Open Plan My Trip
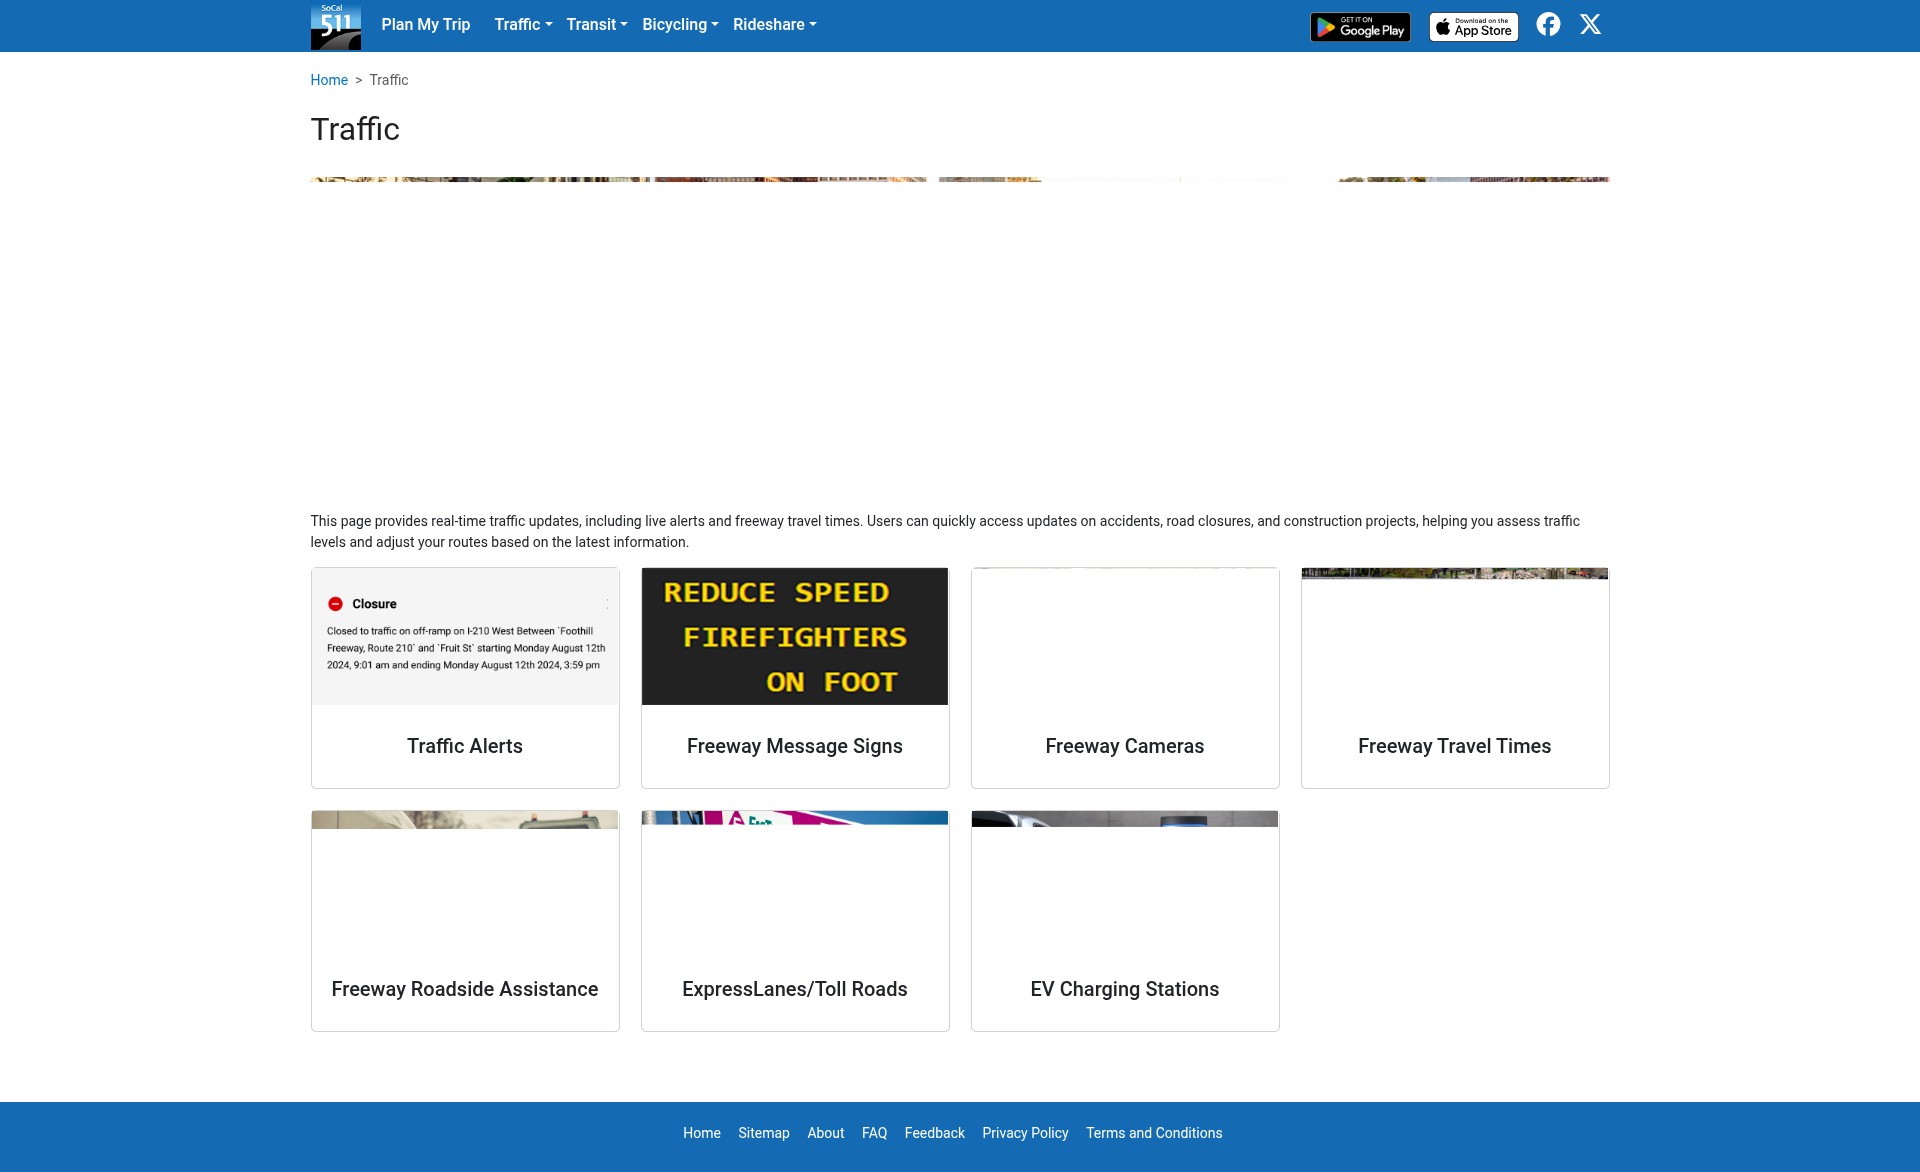The image size is (1920, 1172). (426, 25)
